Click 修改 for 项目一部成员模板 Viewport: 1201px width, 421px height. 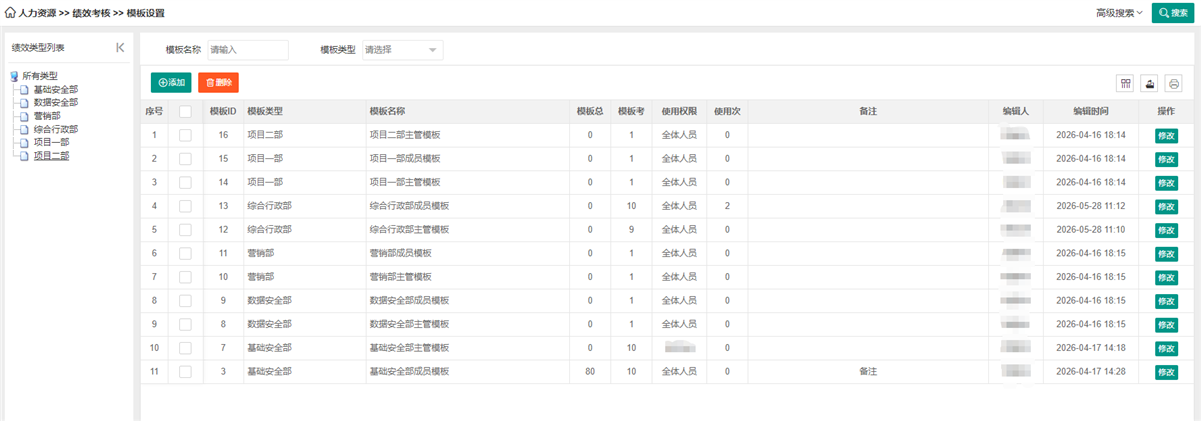click(x=1166, y=159)
